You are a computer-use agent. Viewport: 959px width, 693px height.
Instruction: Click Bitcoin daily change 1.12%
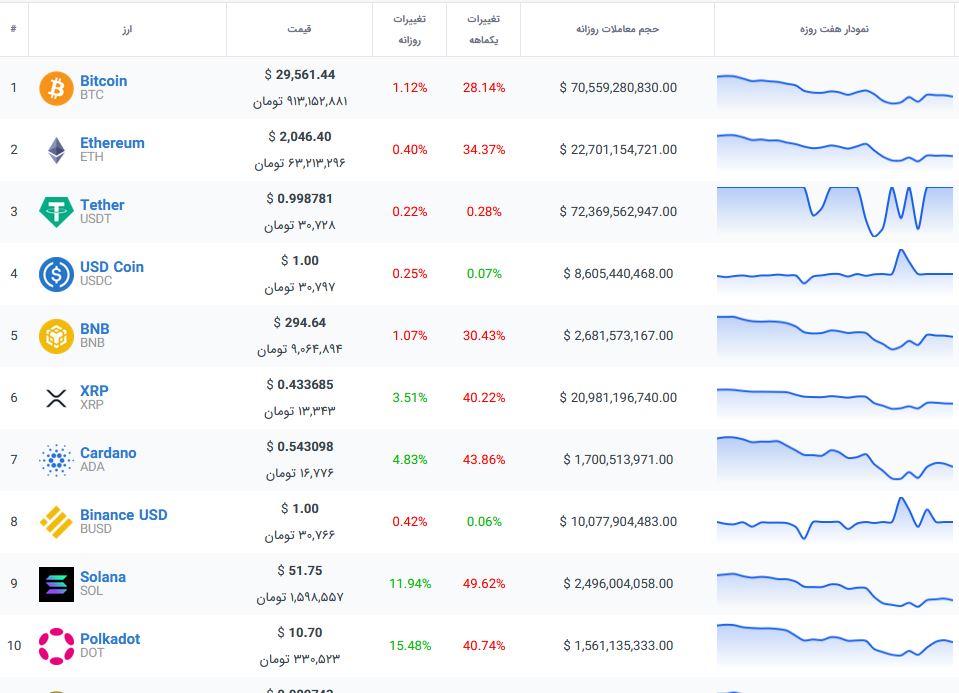410,87
